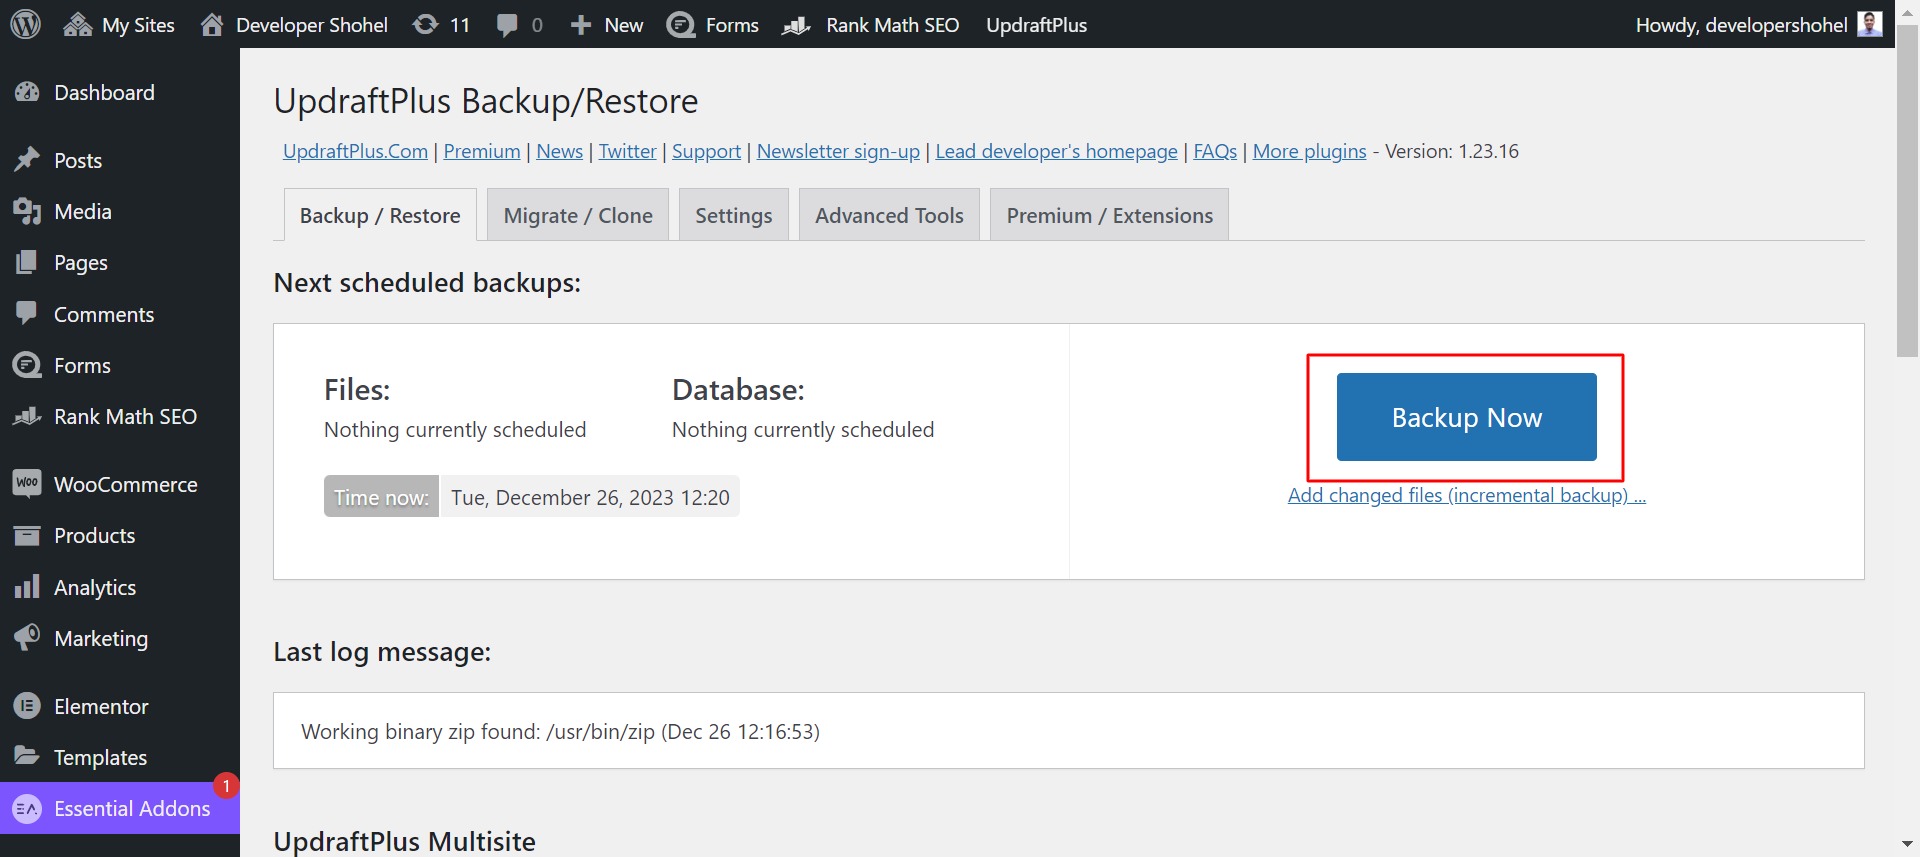Image resolution: width=1920 pixels, height=857 pixels.
Task: Open UpdraftPlus in the admin bar
Action: (1036, 25)
